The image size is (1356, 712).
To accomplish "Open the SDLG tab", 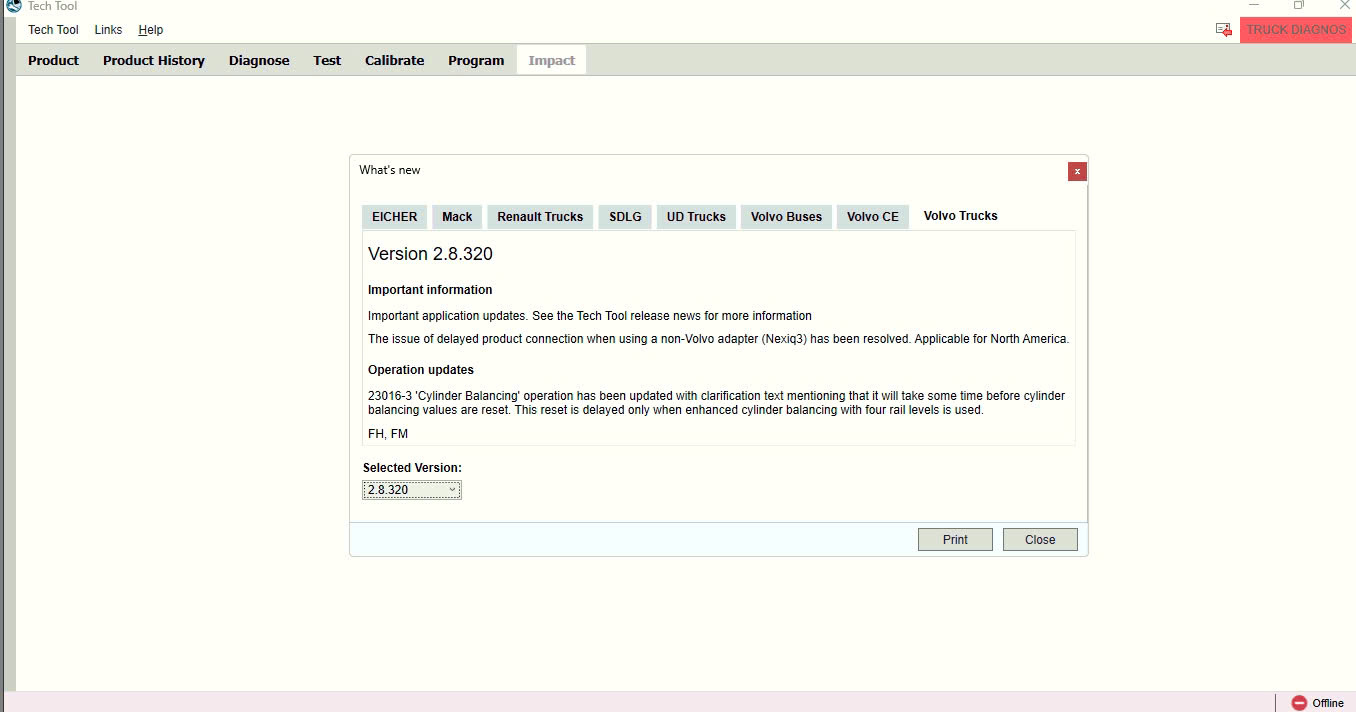I will [x=625, y=217].
